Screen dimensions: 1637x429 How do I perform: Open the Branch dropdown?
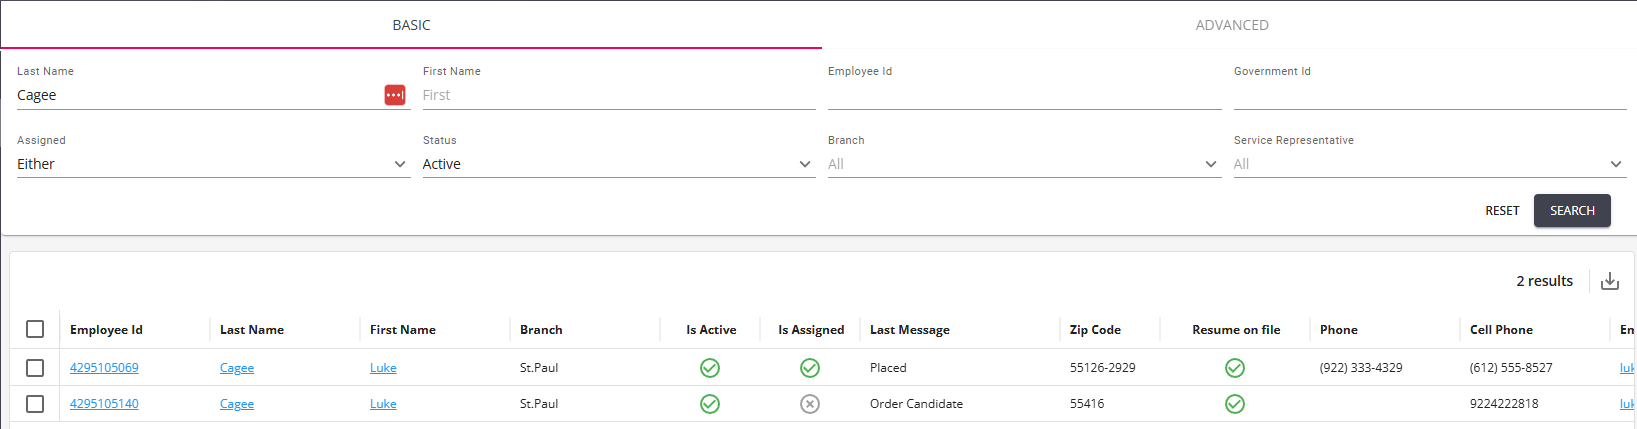coord(1023,164)
